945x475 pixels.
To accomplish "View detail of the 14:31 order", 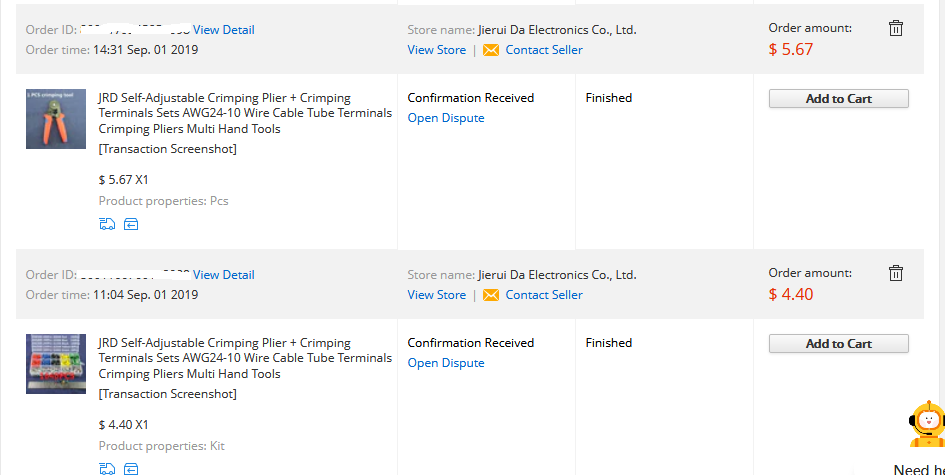I will click(x=224, y=30).
